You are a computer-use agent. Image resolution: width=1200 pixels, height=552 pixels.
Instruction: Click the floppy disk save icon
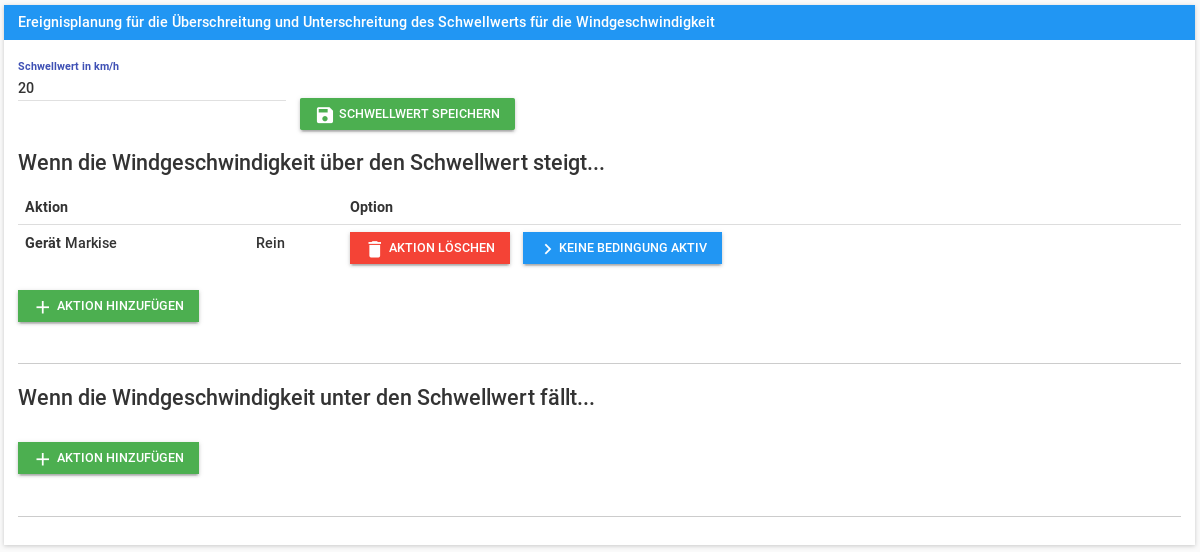[x=324, y=114]
